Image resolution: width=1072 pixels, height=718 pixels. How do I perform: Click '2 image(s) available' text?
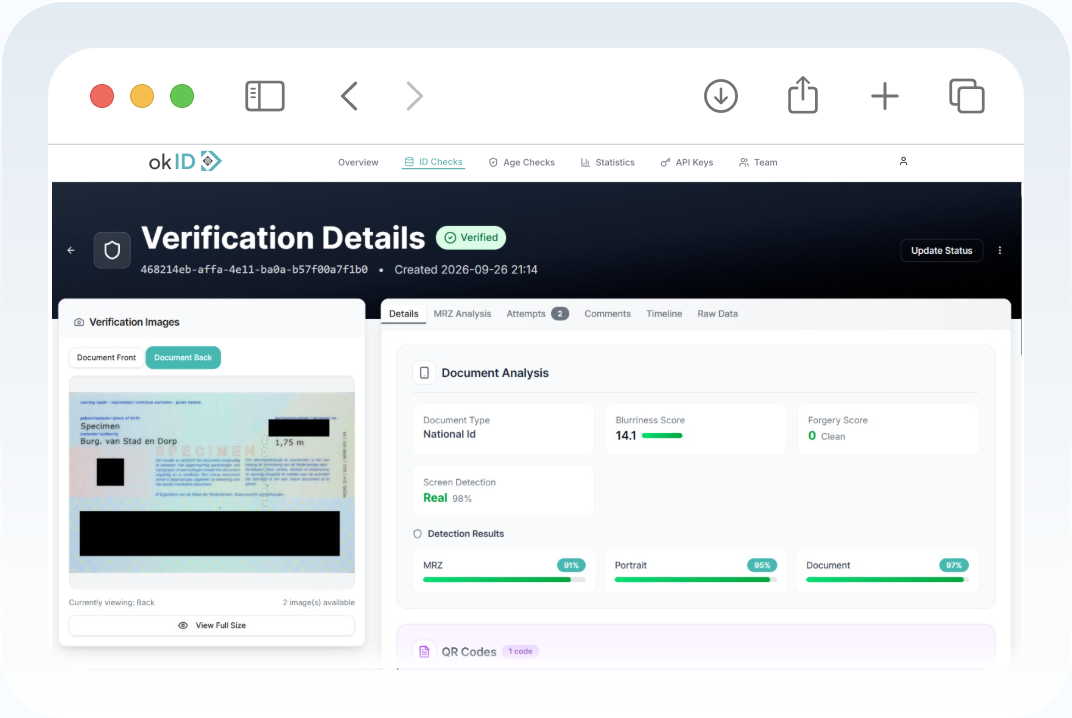coord(319,602)
